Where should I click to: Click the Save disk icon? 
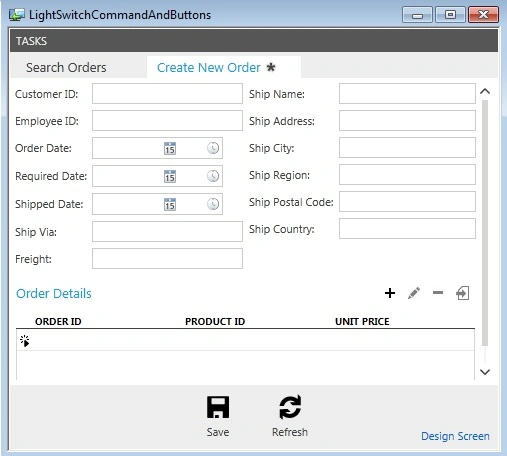pyautogui.click(x=218, y=407)
